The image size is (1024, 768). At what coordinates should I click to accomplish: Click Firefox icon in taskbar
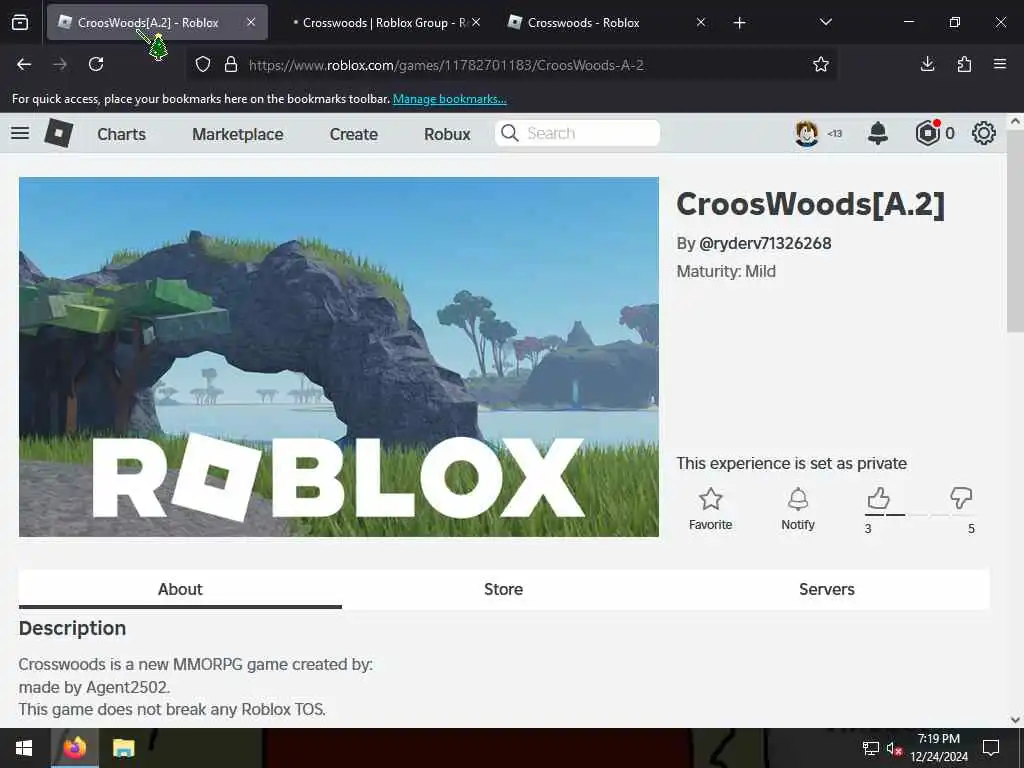click(x=74, y=748)
